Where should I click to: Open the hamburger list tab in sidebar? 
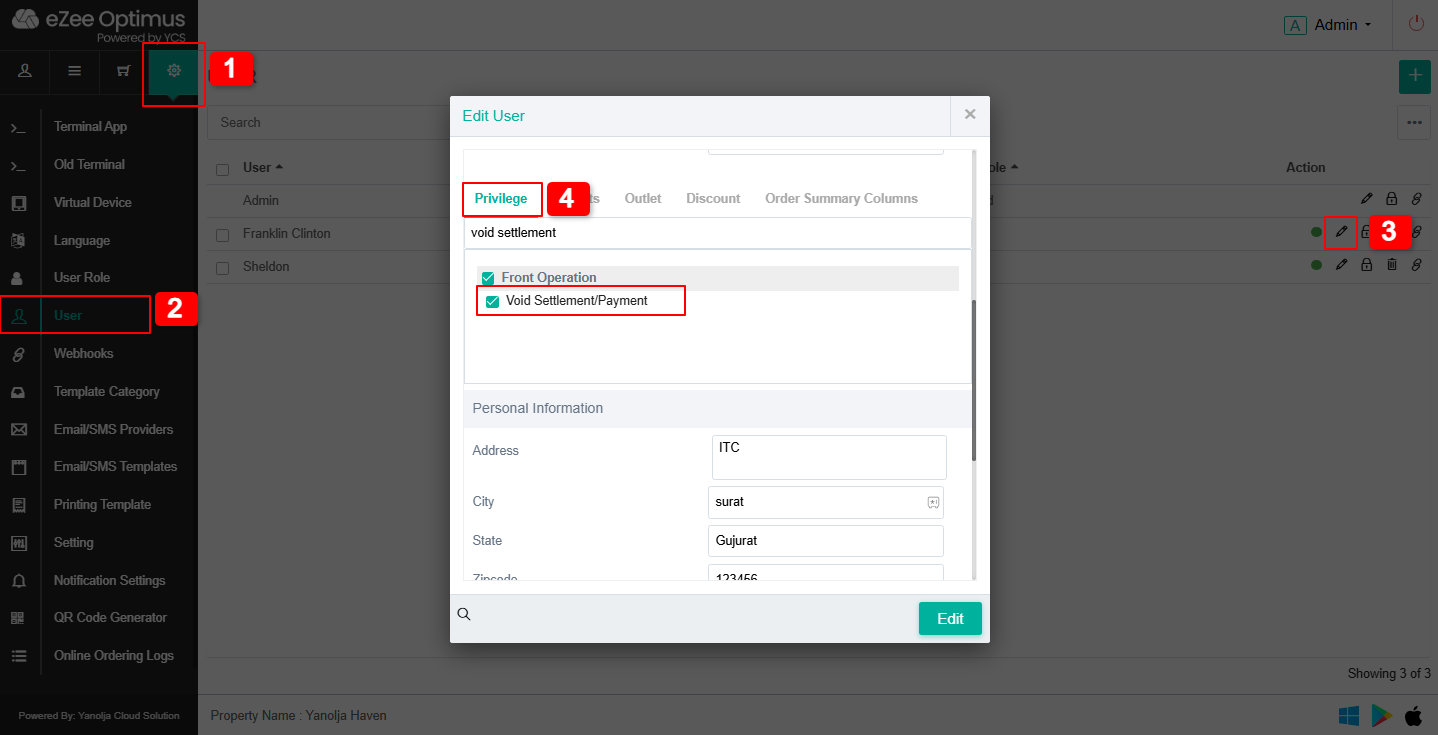[74, 71]
